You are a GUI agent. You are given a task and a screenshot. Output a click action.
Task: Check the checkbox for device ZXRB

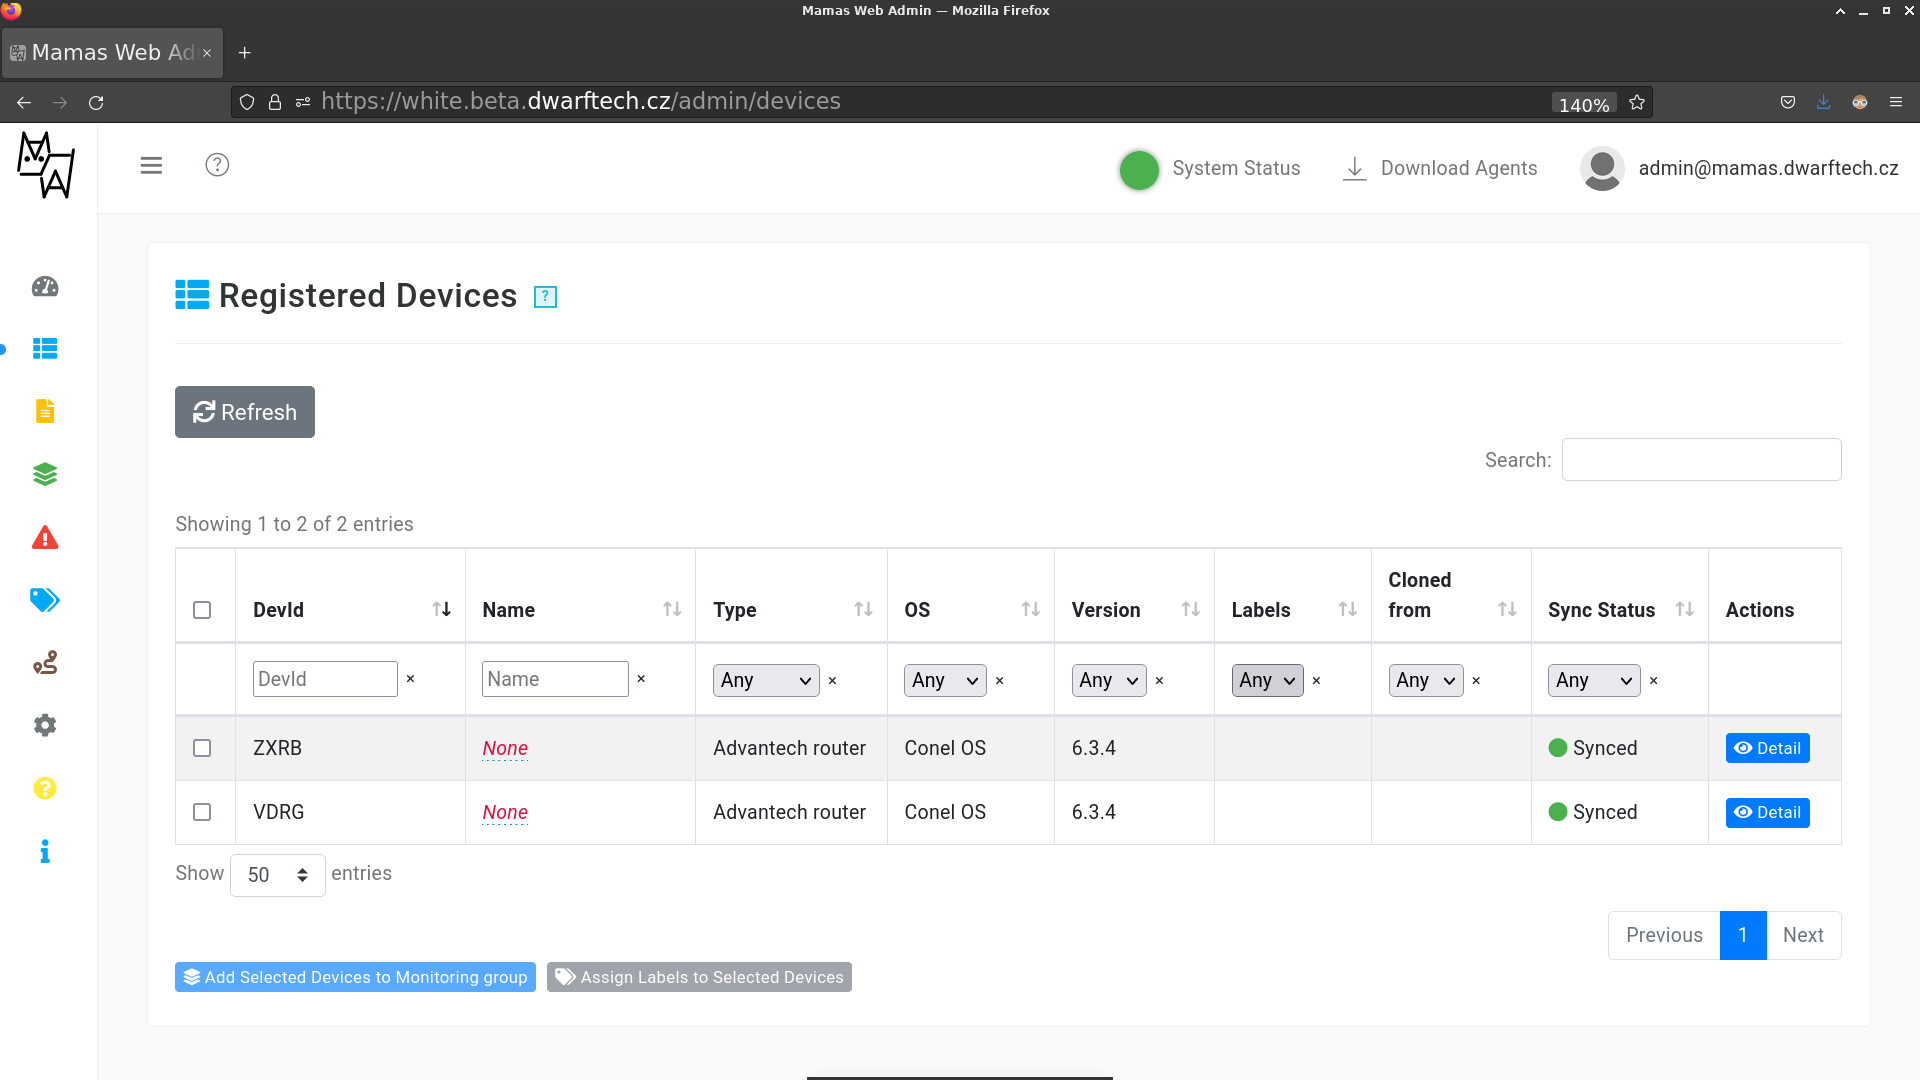point(202,748)
